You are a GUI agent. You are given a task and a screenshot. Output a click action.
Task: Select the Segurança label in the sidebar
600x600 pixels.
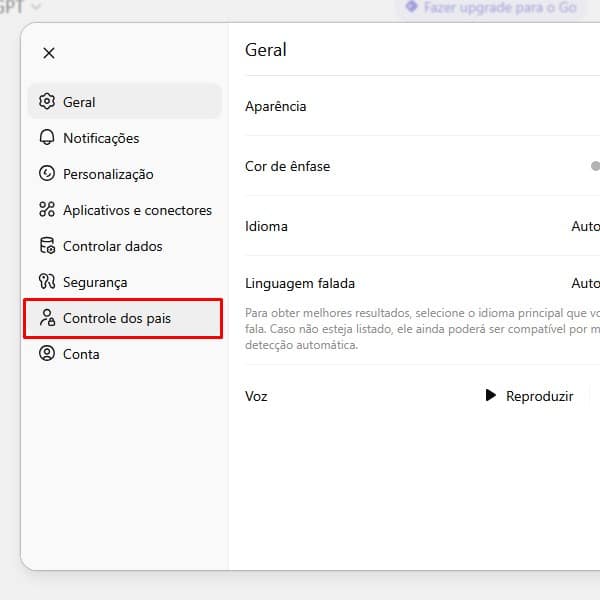[x=95, y=282]
